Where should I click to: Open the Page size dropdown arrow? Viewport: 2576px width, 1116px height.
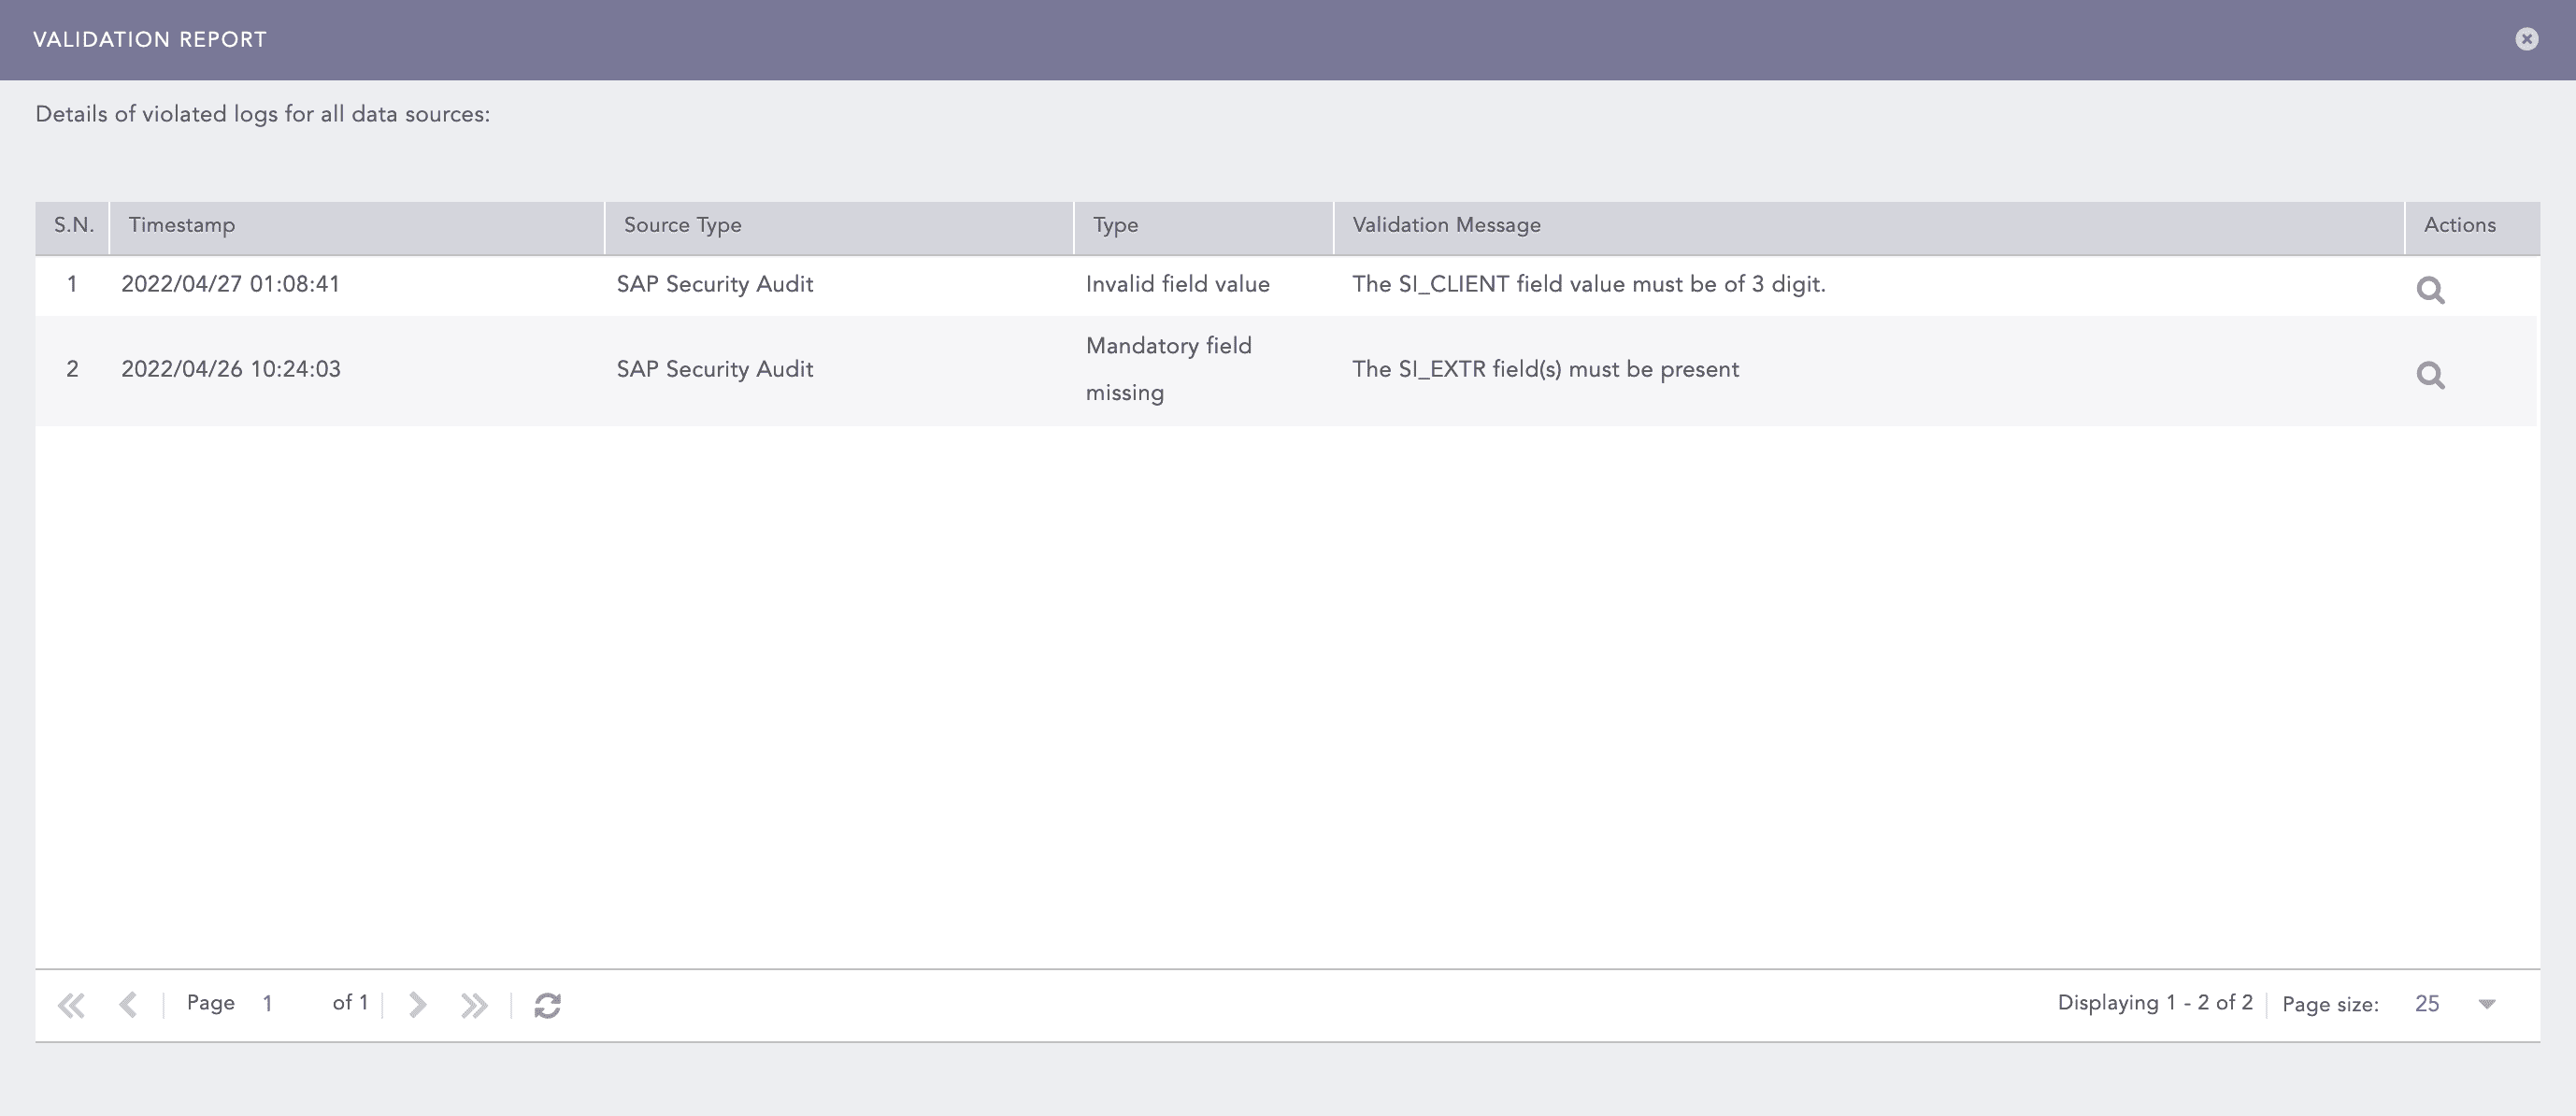tap(2487, 1004)
